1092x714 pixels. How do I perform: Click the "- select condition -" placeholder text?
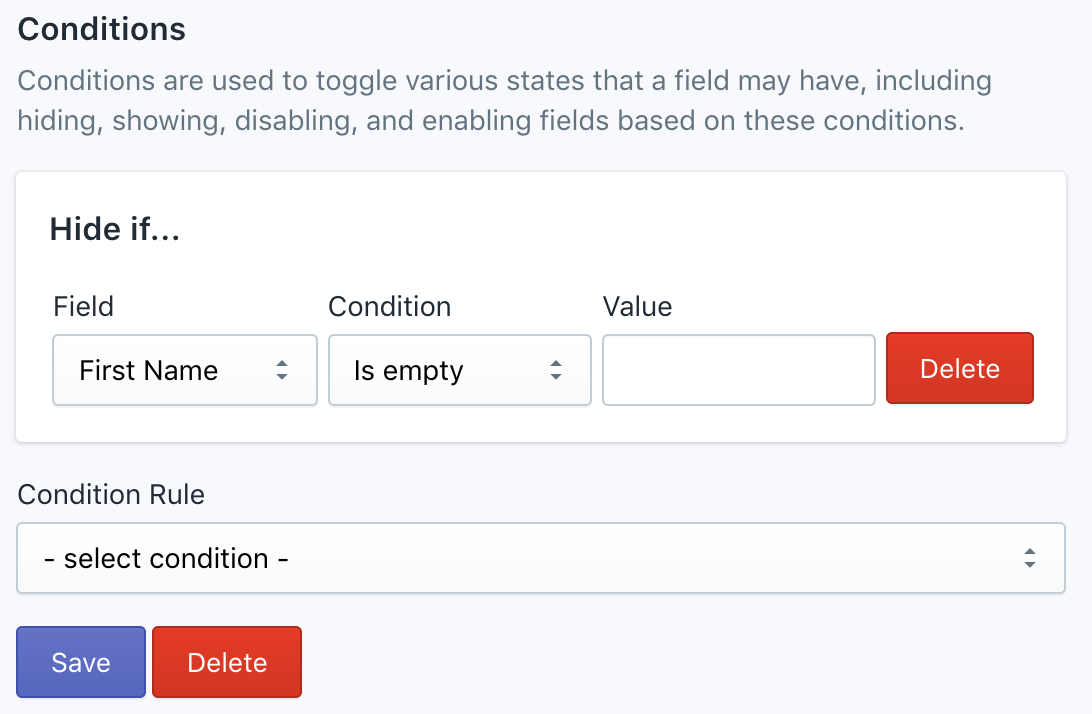[166, 558]
